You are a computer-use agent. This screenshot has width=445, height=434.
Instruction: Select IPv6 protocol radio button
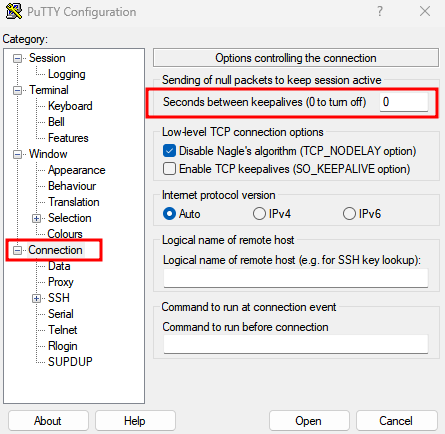(349, 214)
